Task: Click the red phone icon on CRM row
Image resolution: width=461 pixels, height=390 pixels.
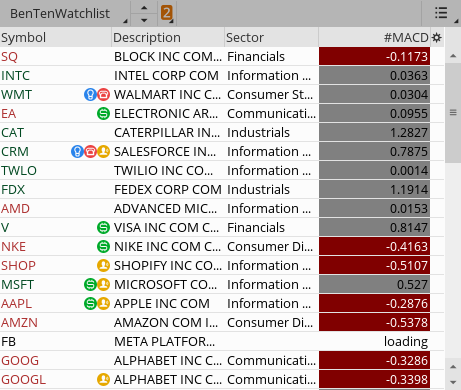Action: coord(90,152)
